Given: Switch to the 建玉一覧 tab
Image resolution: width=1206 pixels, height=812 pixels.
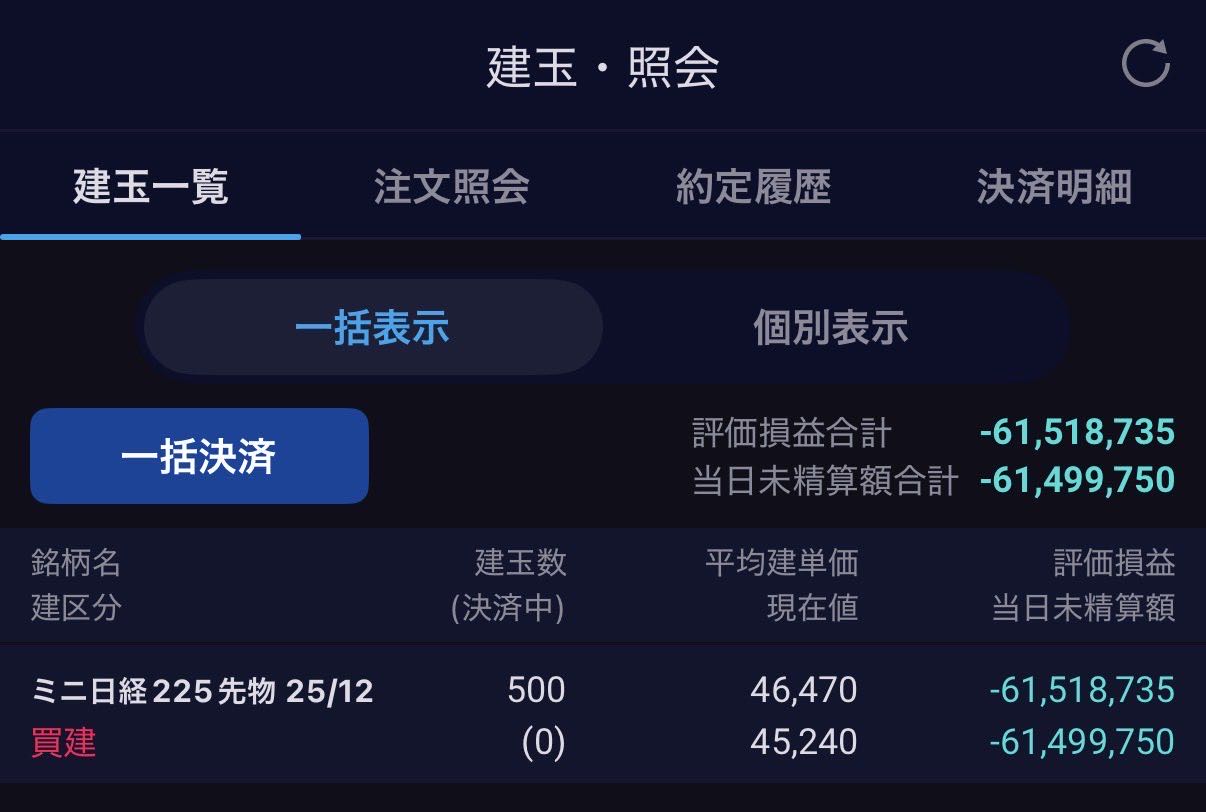Looking at the screenshot, I should coord(151,187).
